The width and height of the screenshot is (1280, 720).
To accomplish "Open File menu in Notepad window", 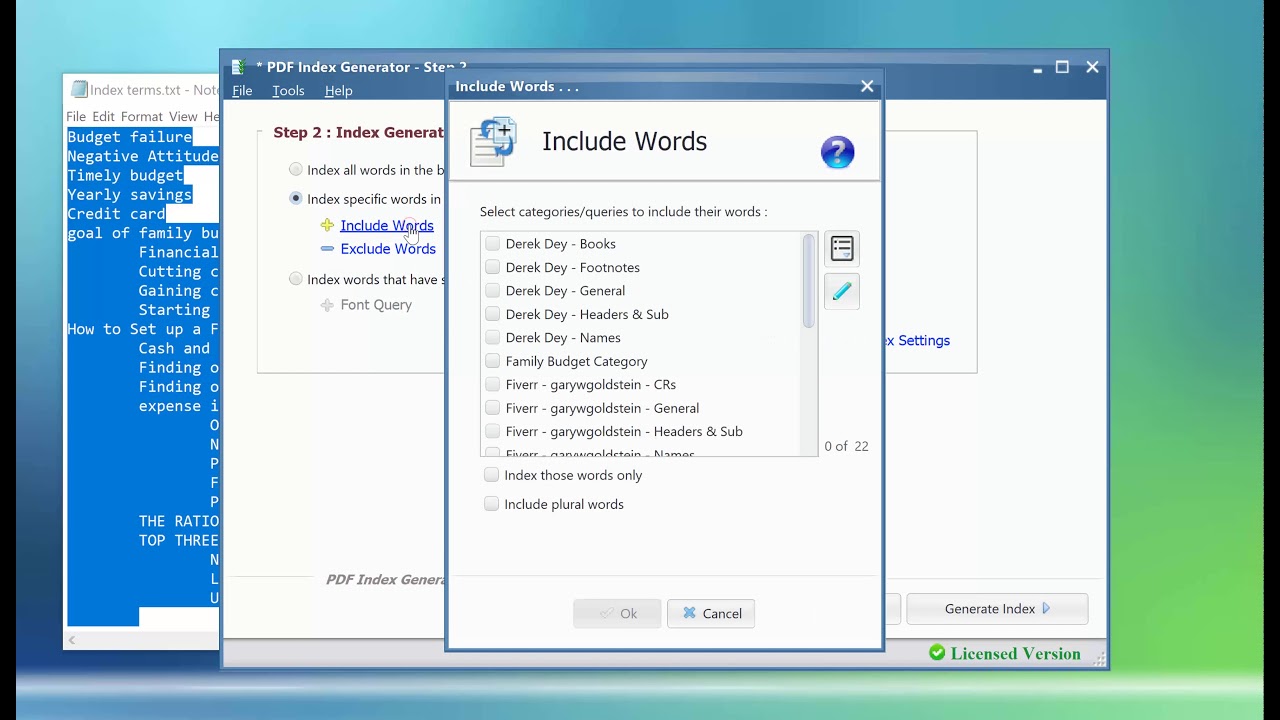I will 76,117.
